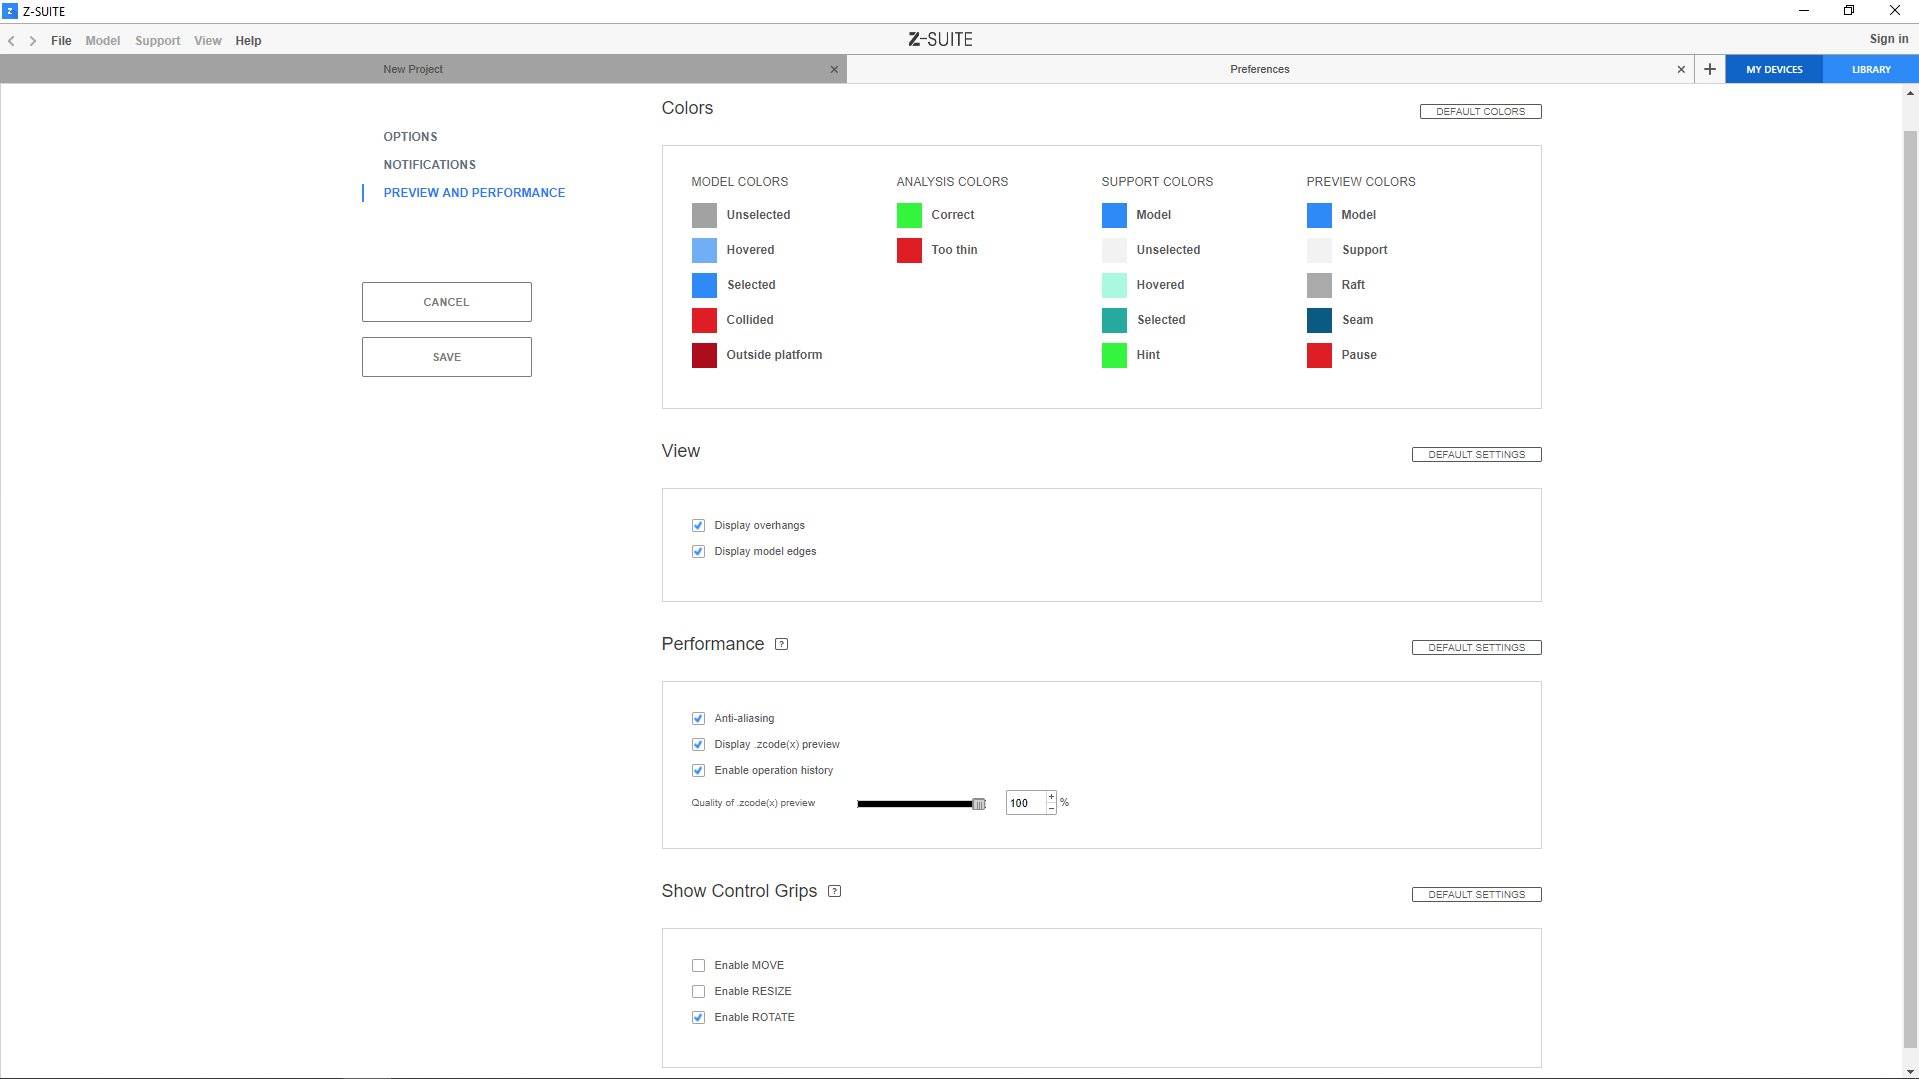Image resolution: width=1919 pixels, height=1079 pixels.
Task: Enable MOVE control grip checkbox
Action: 698,965
